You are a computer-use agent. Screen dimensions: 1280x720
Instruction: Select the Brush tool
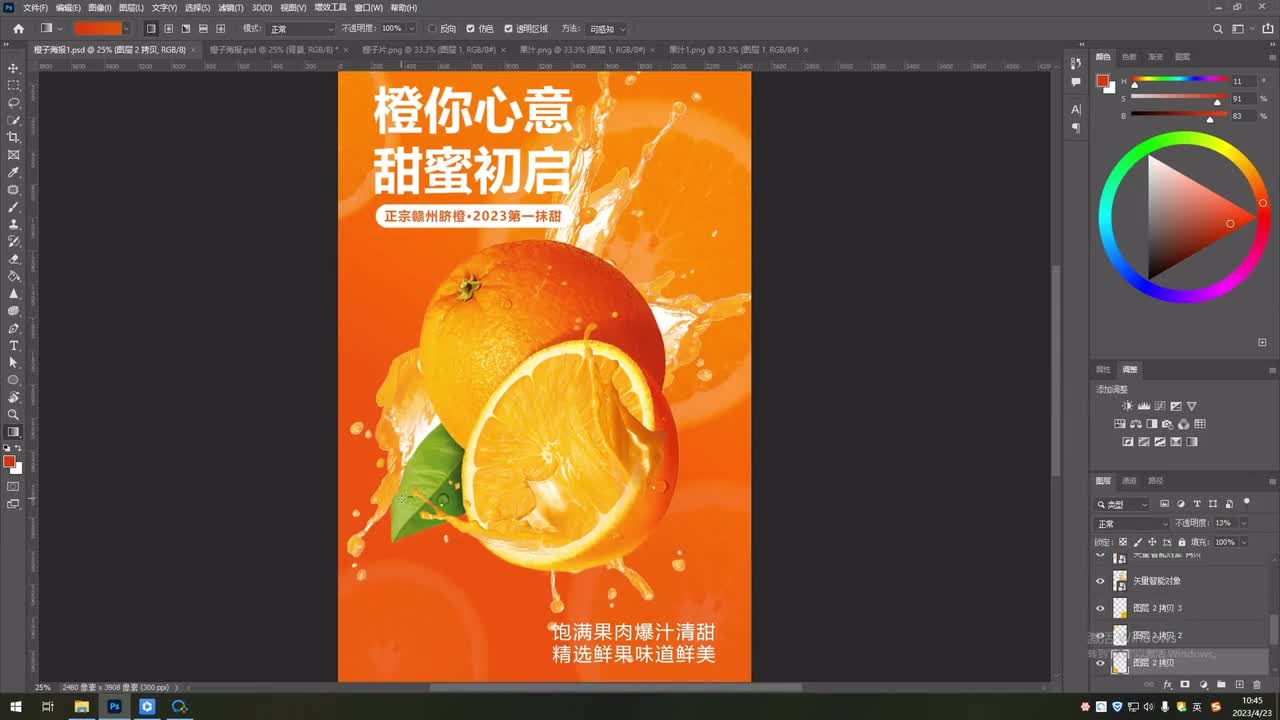(14, 207)
